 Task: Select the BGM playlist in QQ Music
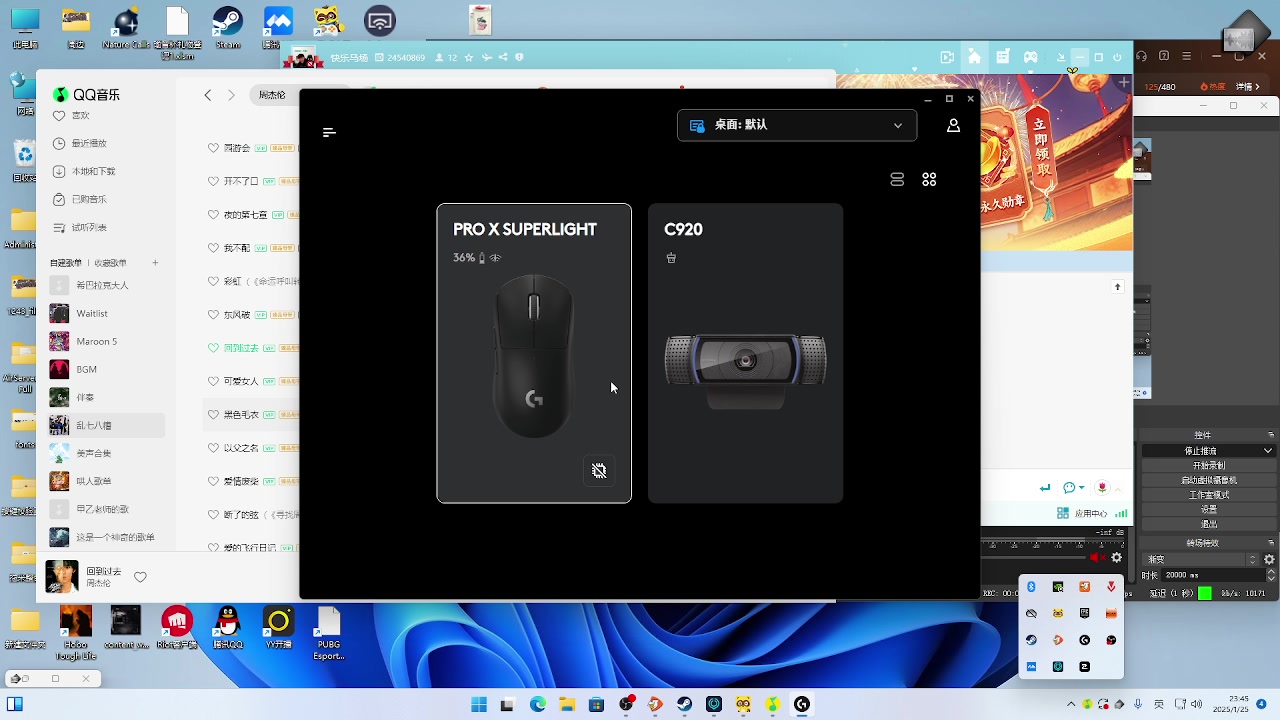pyautogui.click(x=105, y=369)
